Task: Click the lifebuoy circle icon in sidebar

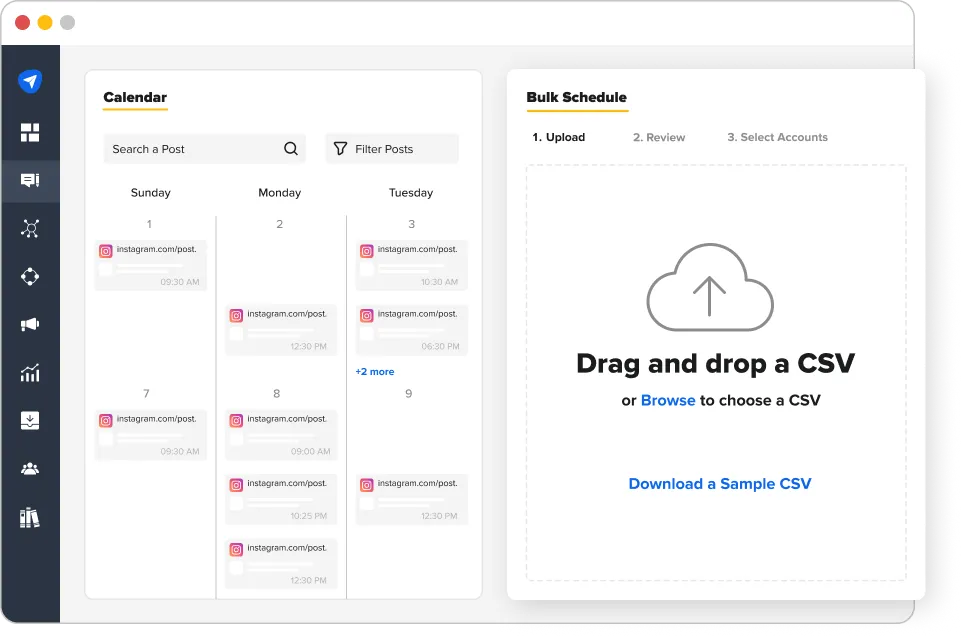Action: pyautogui.click(x=30, y=277)
